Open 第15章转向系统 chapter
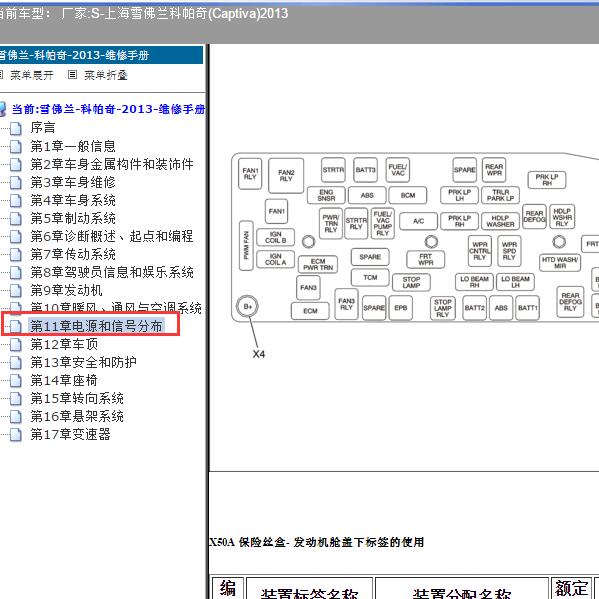The image size is (599, 599). (77, 398)
